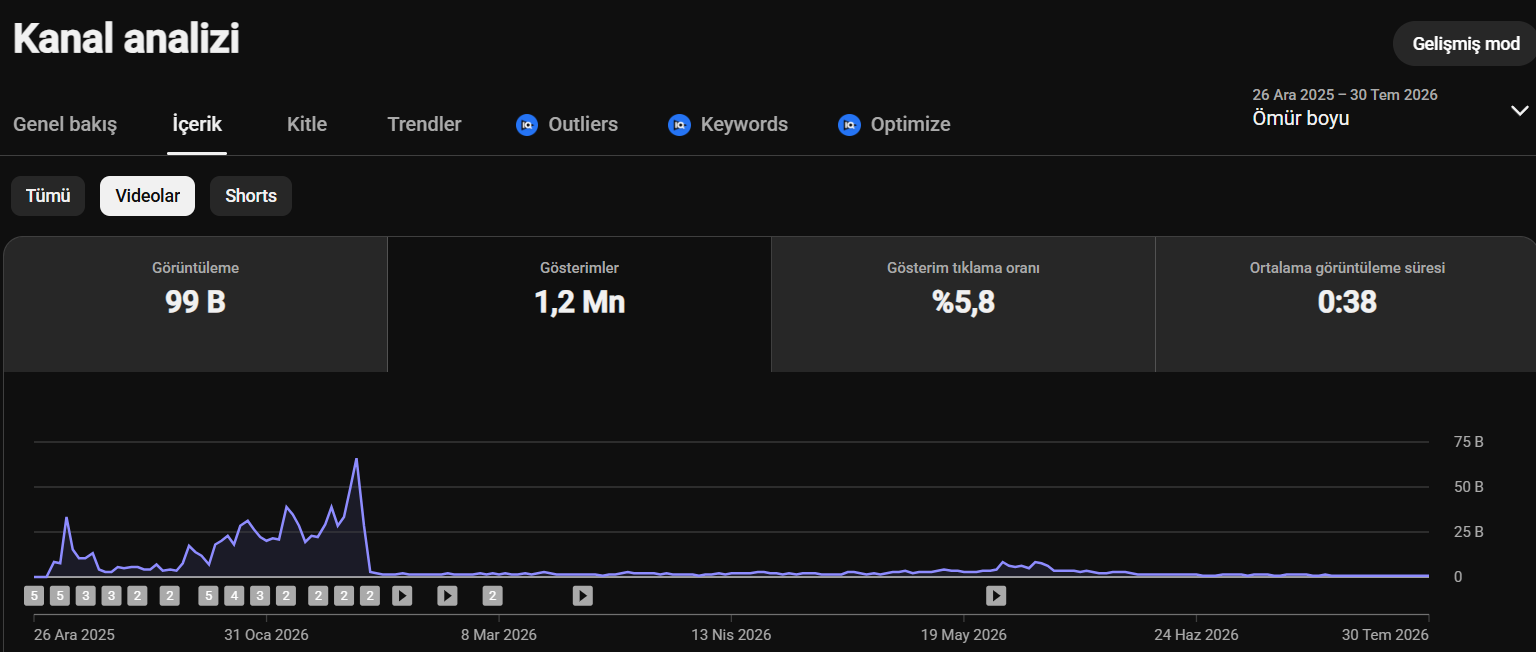Screen dimensions: 1536x652
Task: Click the 30 Tem 2026 axis date
Action: (x=1386, y=635)
